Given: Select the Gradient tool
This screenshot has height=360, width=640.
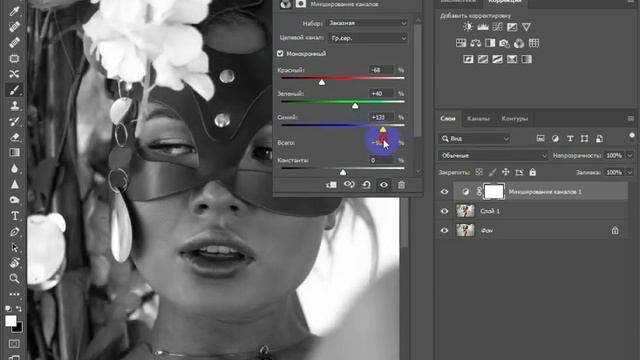Looking at the screenshot, I should click(x=14, y=153).
